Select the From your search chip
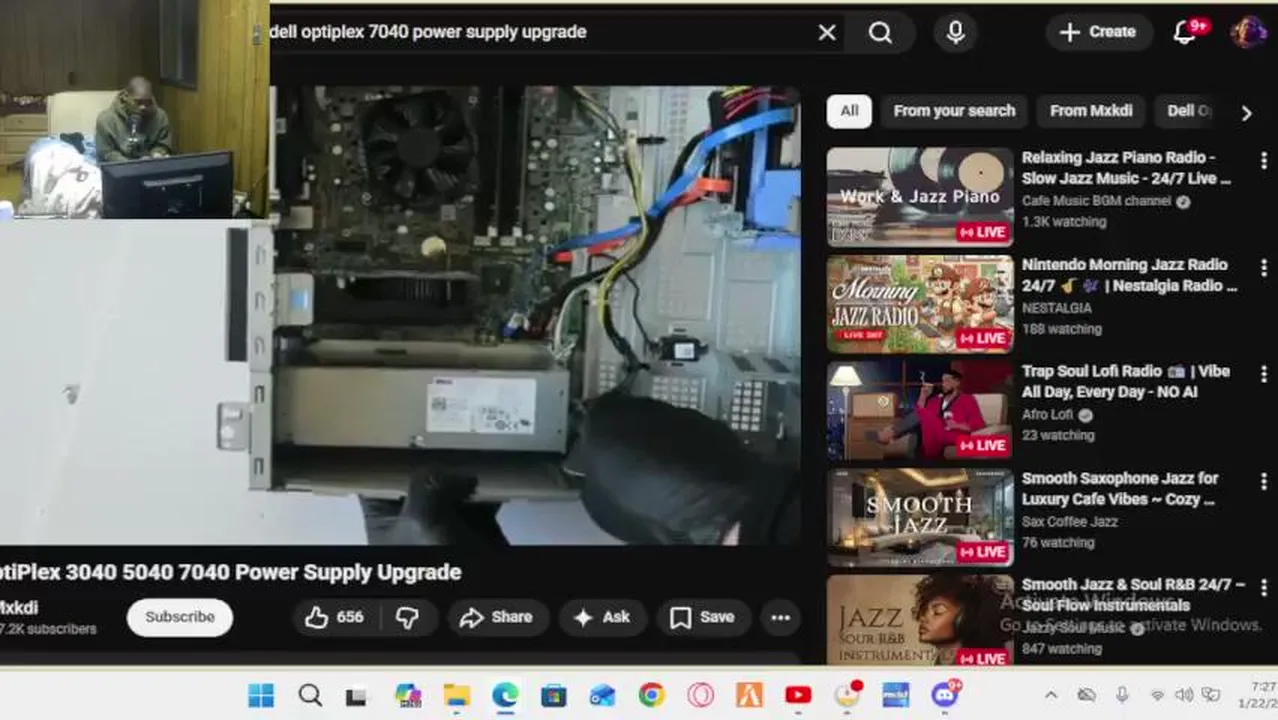Viewport: 1278px width, 720px height. 954,111
